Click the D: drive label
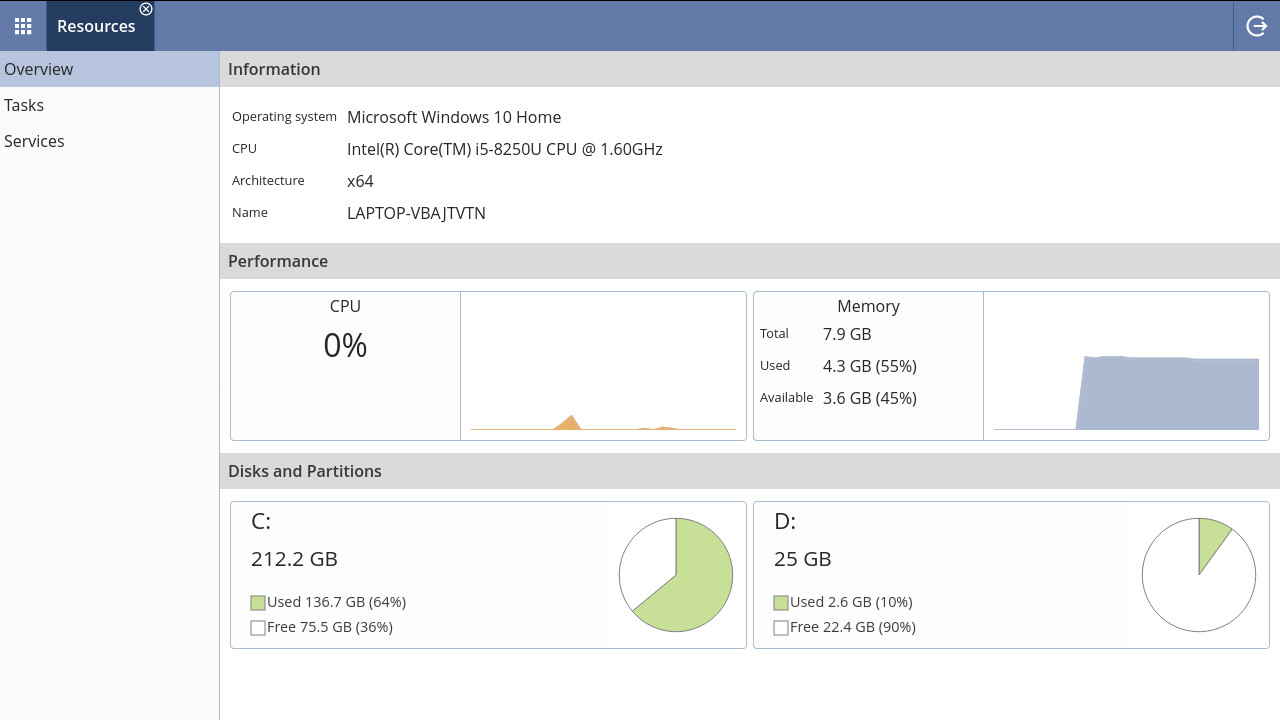Viewport: 1280px width, 720px height. click(785, 521)
